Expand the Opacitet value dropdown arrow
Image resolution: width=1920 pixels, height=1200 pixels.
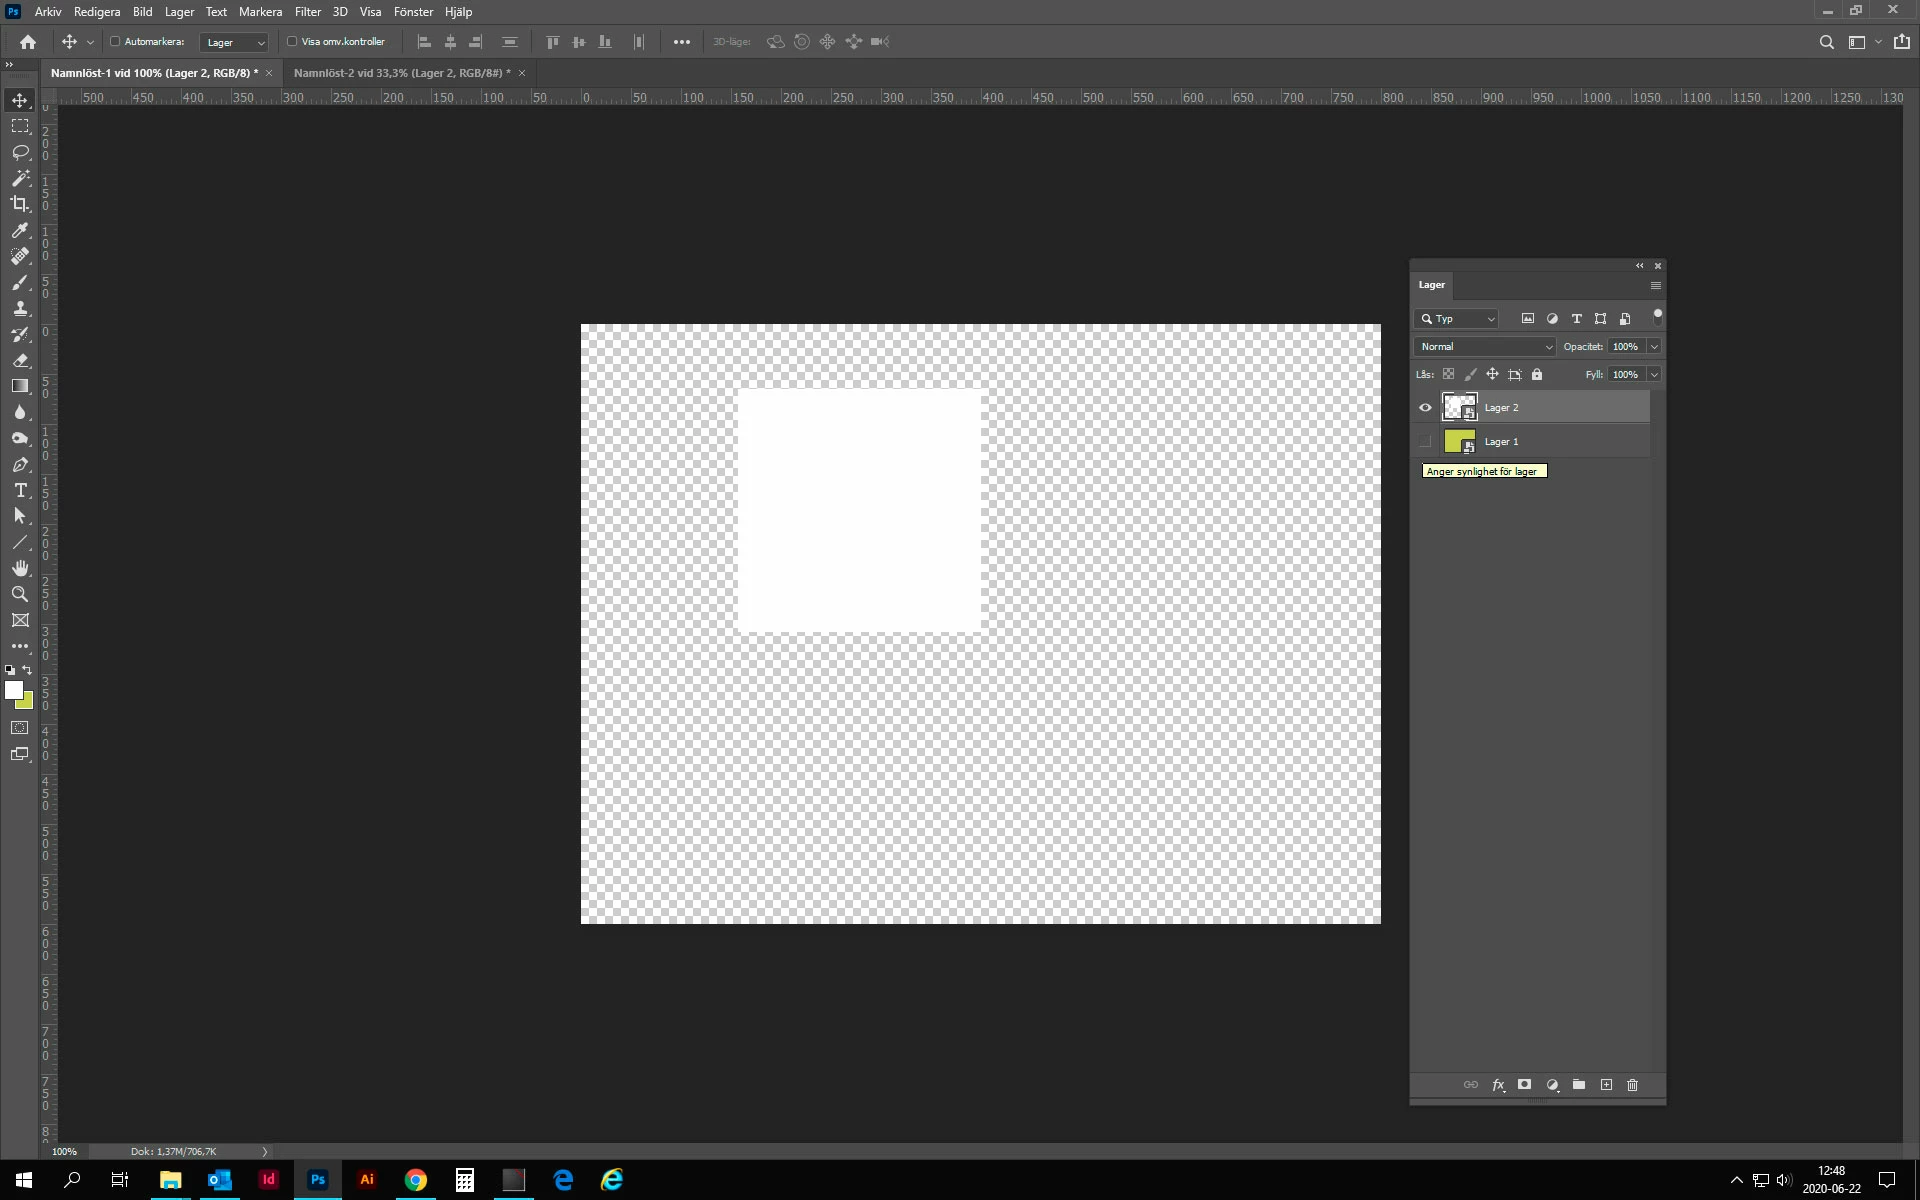(x=1654, y=347)
